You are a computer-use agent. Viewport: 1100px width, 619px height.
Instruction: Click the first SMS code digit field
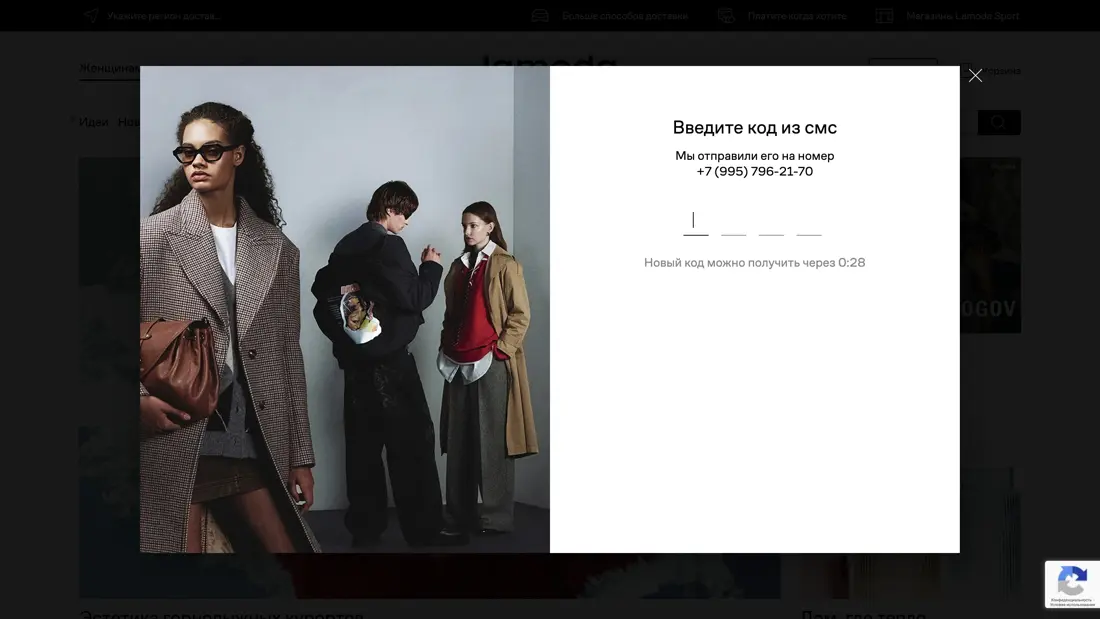pyautogui.click(x=696, y=222)
